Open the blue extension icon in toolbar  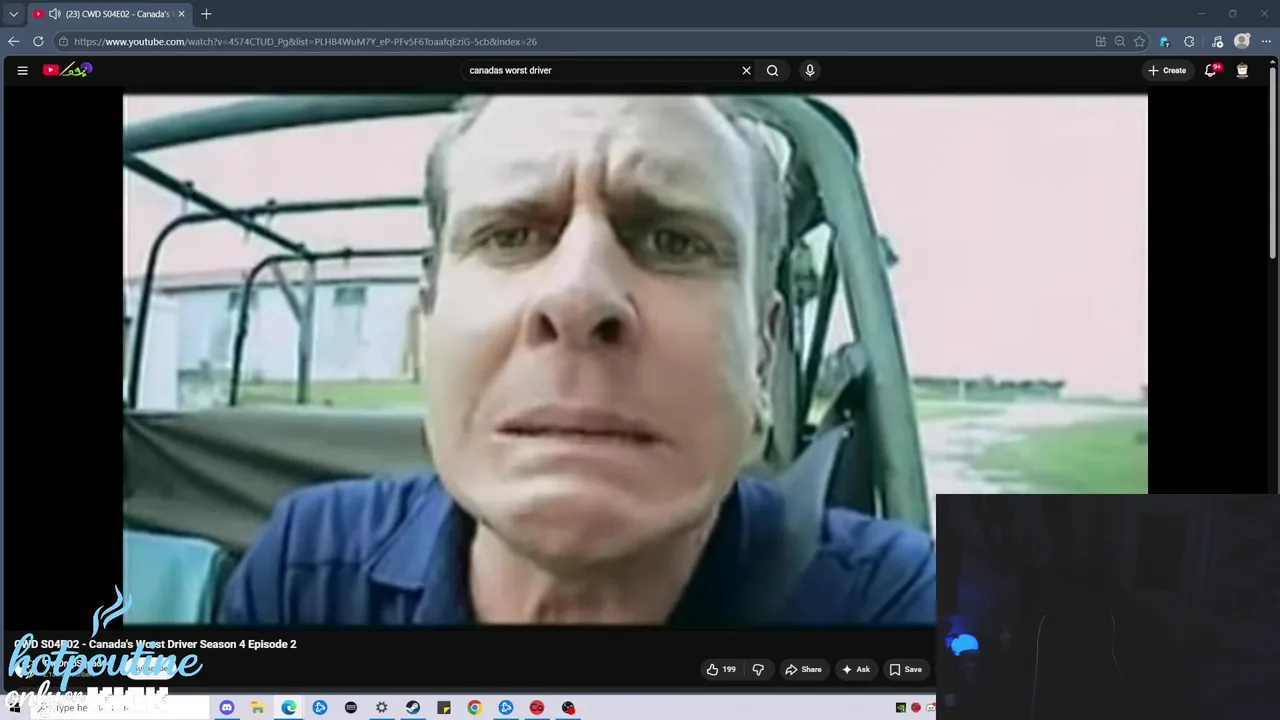point(1165,41)
